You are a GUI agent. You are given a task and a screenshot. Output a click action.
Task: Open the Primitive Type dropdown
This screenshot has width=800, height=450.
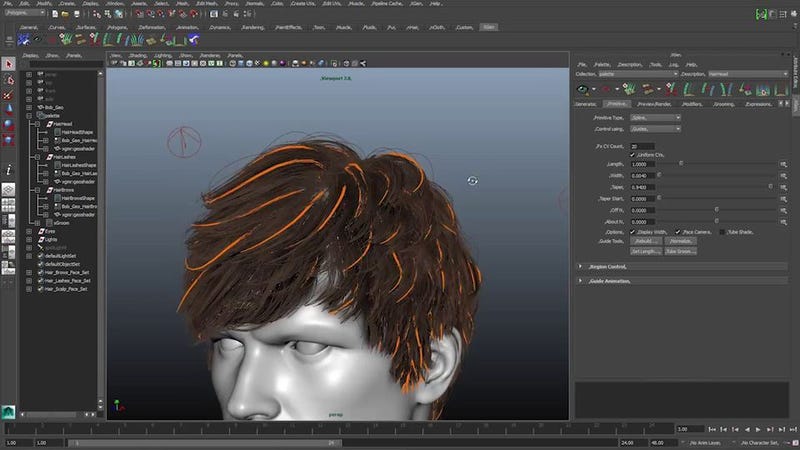pos(655,118)
